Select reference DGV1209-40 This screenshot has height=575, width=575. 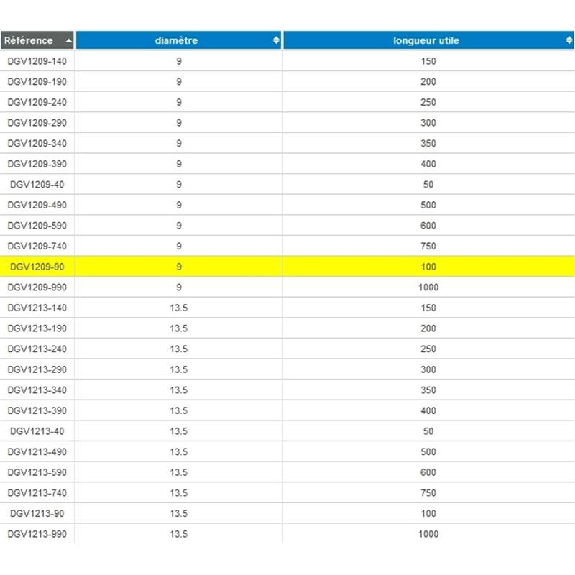(37, 184)
